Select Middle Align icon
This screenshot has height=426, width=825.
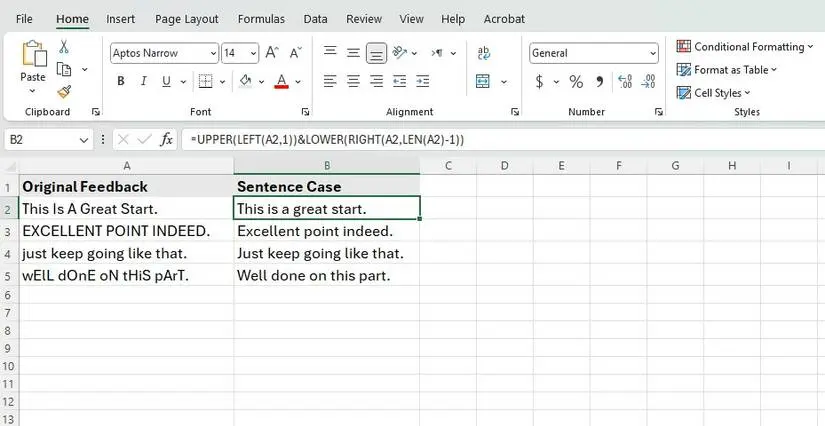pos(353,53)
